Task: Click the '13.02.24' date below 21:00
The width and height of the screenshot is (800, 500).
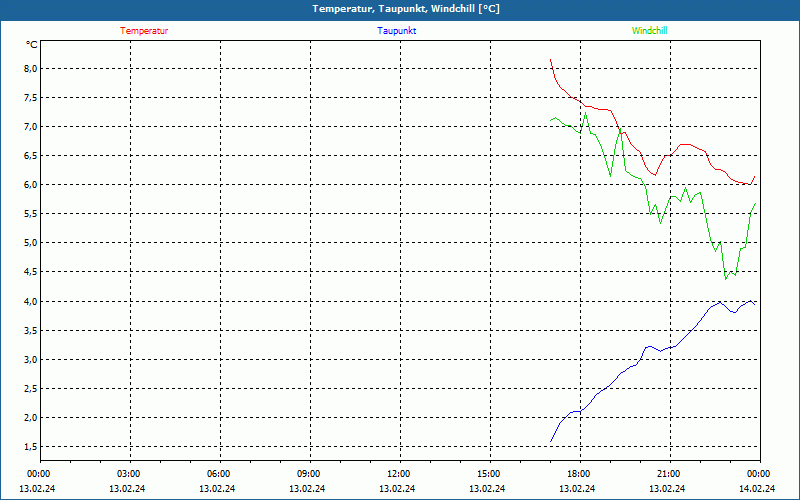Action: tap(667, 488)
